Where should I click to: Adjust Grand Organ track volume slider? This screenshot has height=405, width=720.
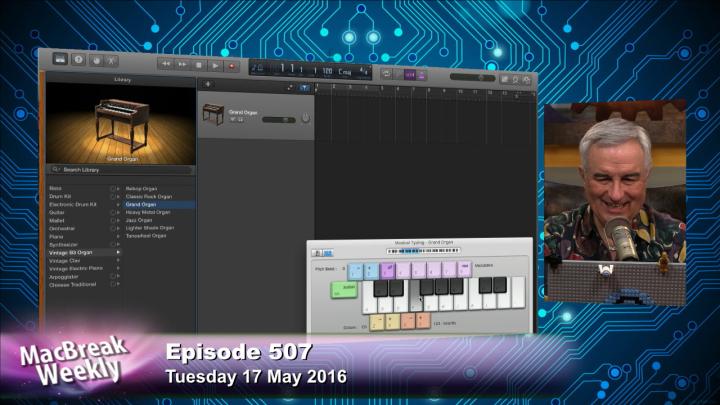point(279,120)
